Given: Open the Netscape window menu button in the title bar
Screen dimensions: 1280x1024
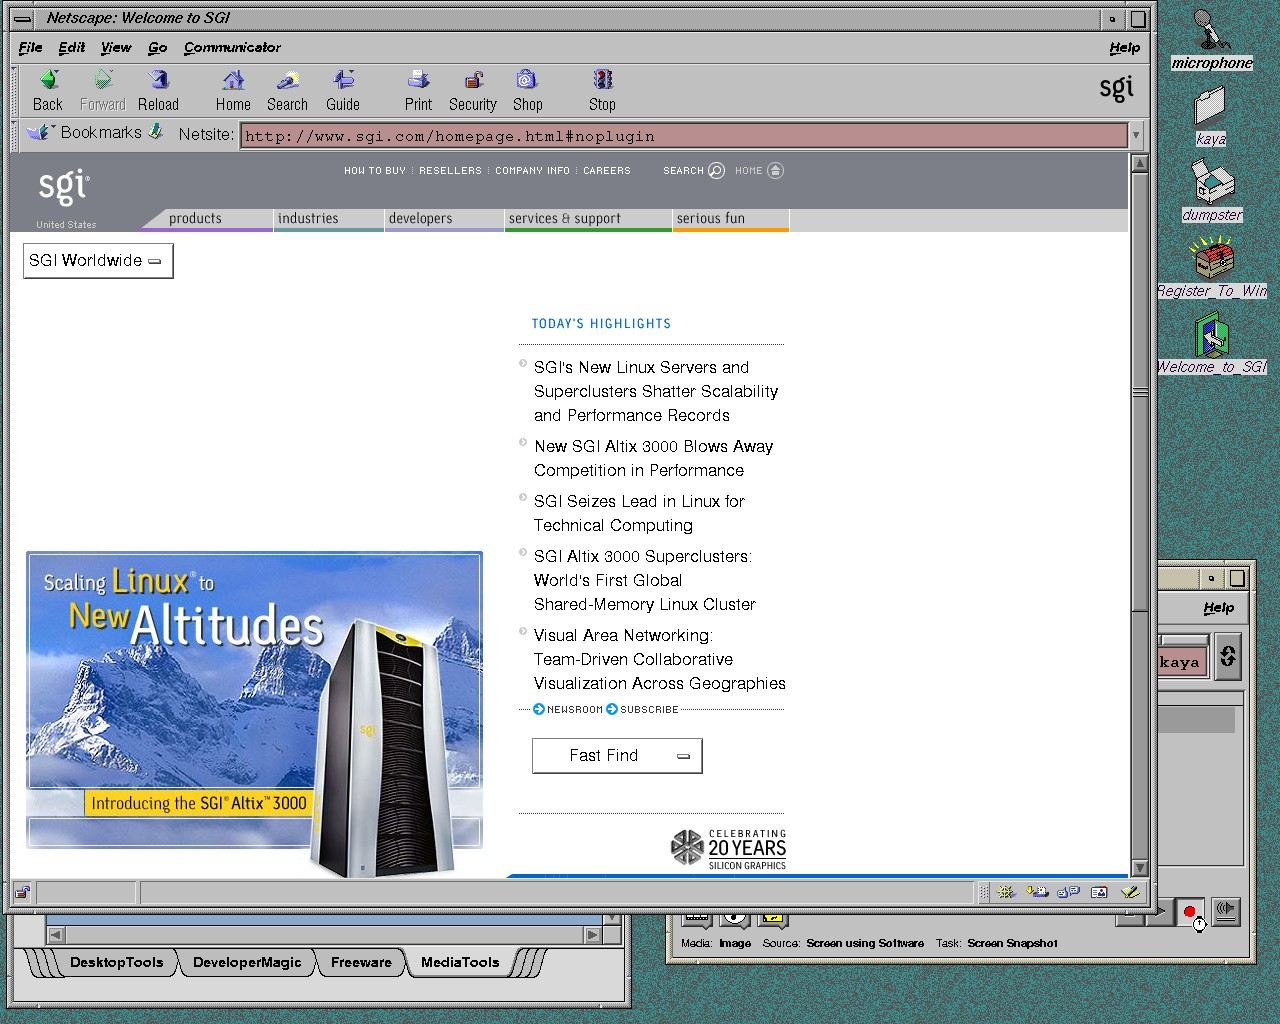Looking at the screenshot, I should click(x=23, y=18).
